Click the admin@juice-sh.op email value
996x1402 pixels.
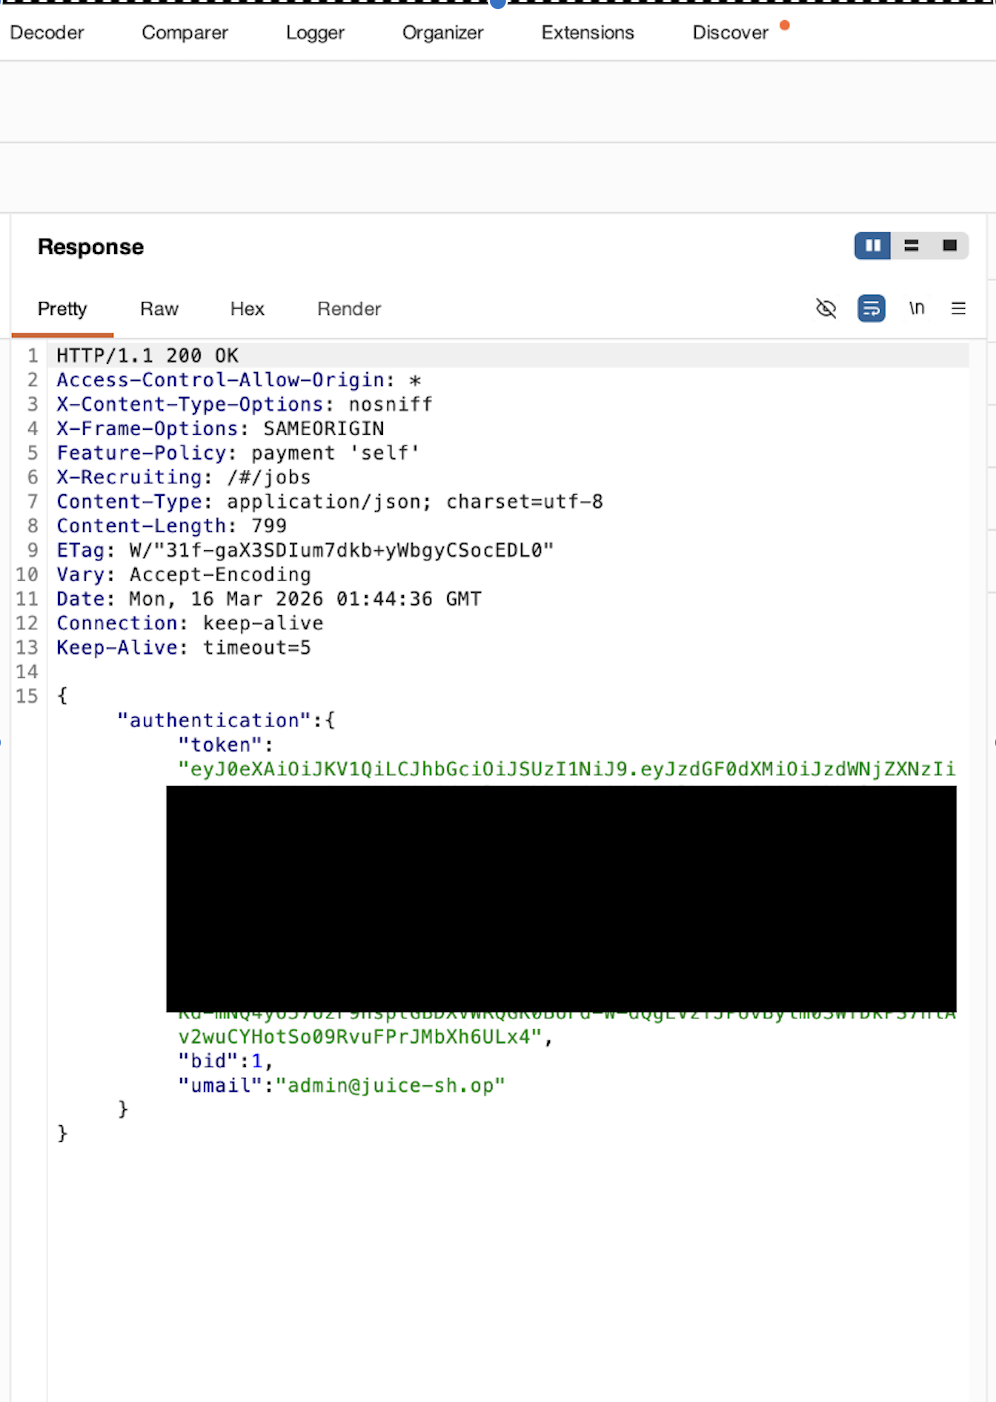point(390,1086)
